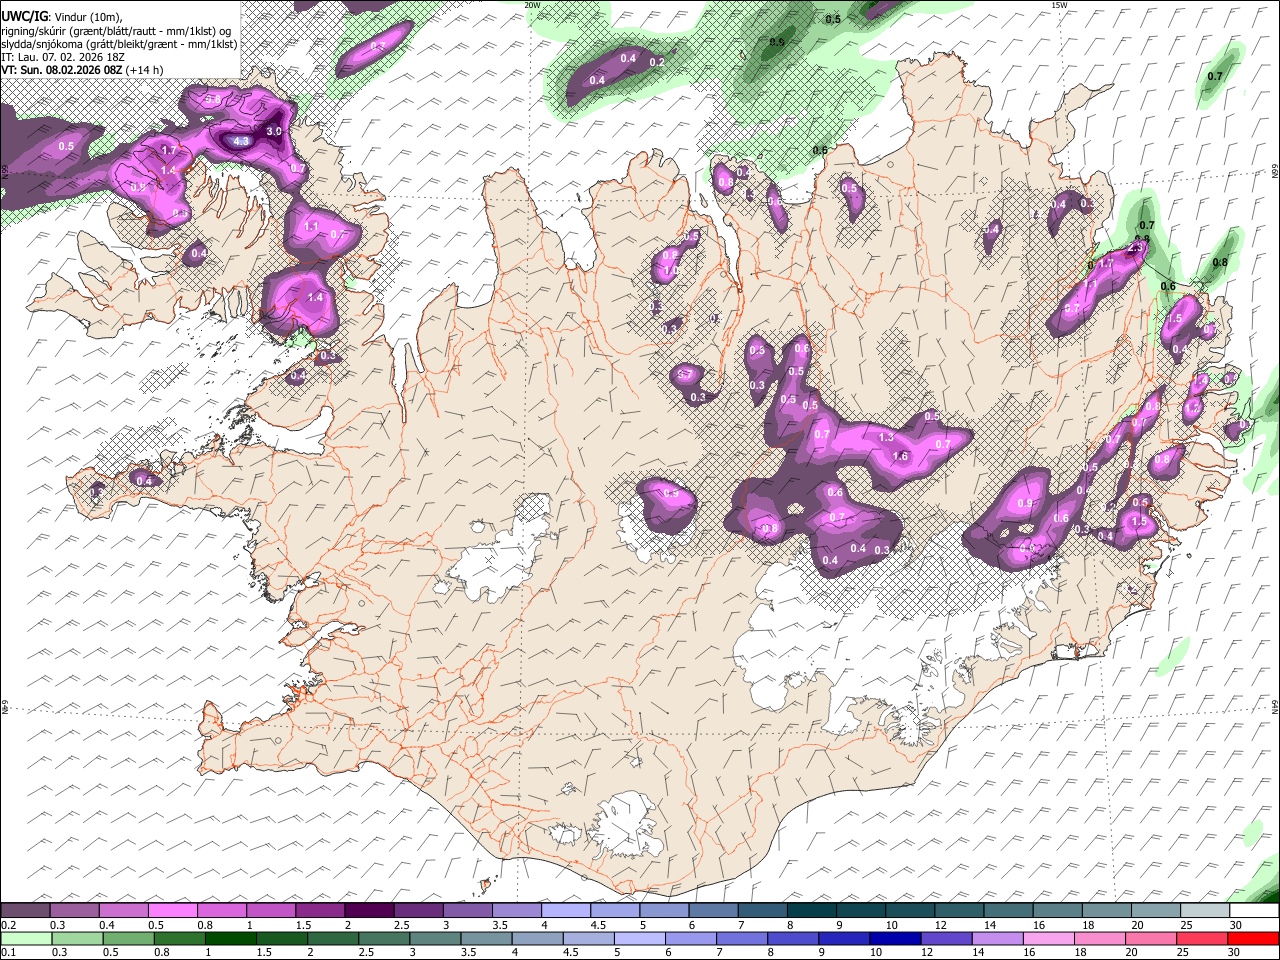The height and width of the screenshot is (960, 1280).
Task: Choose lower legend swatch between 8 and 9
Action: [x=792, y=938]
